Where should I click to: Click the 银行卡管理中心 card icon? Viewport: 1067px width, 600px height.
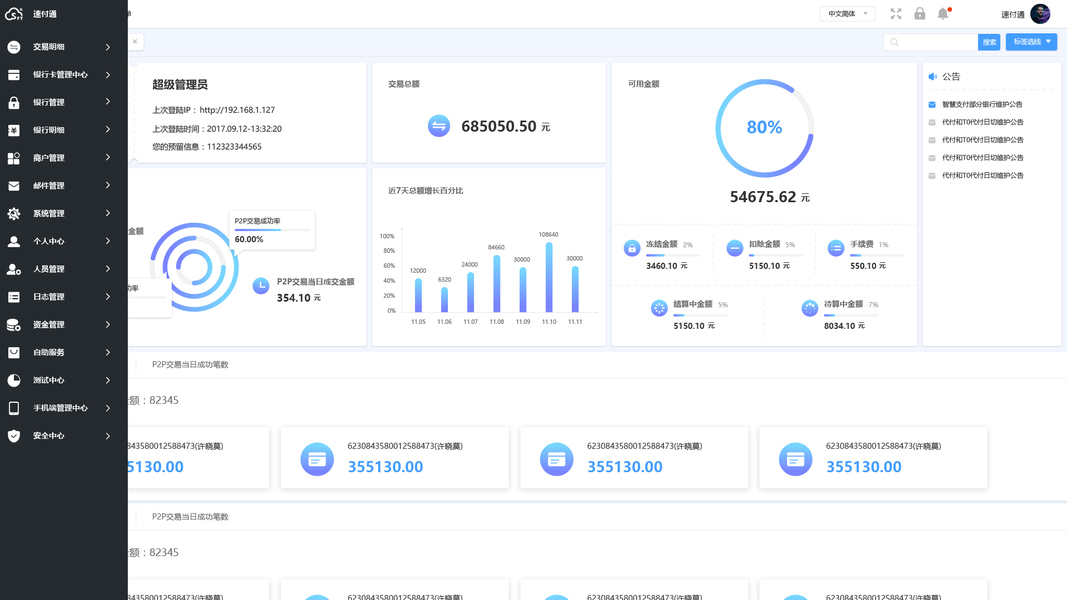coord(14,75)
